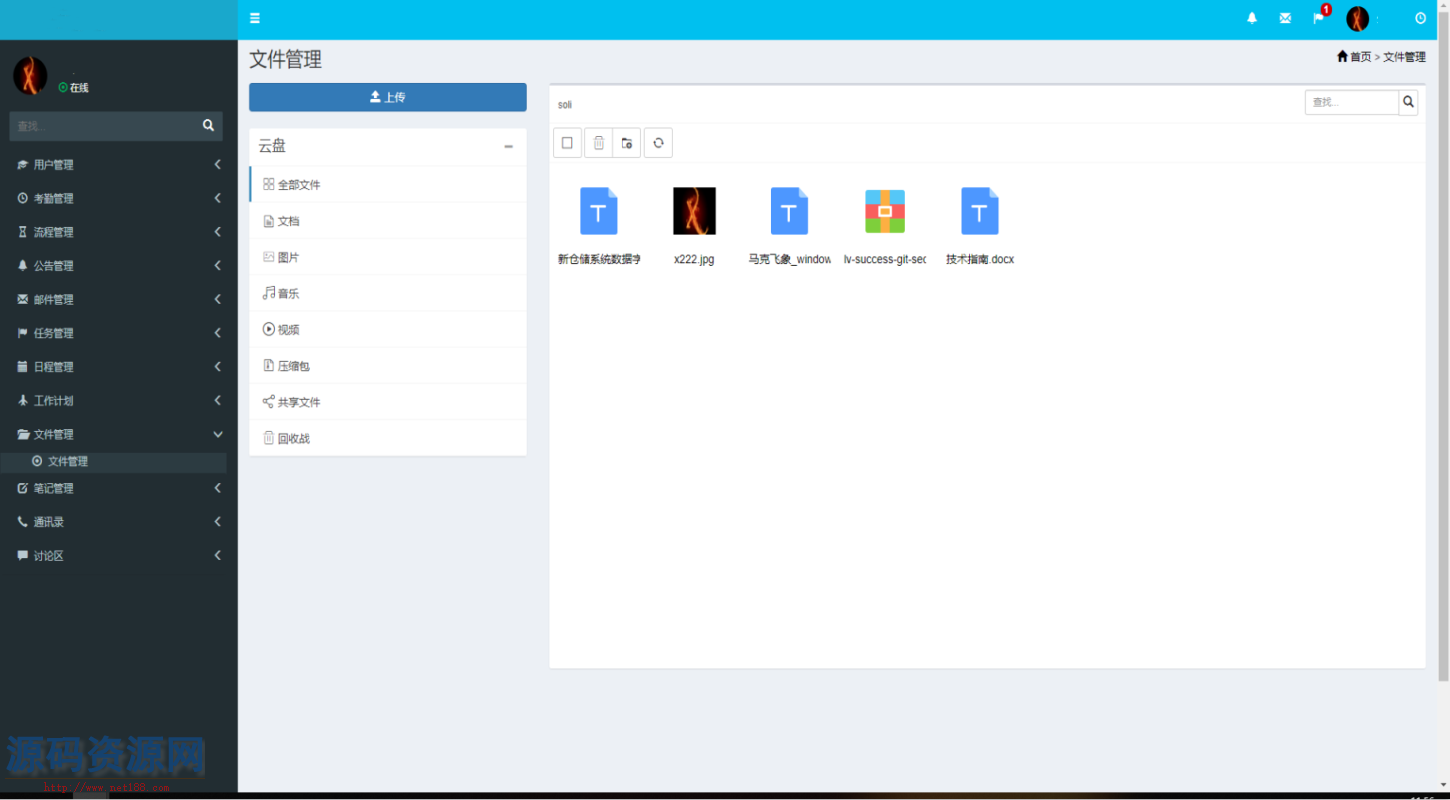Click the page vertical scrollbar
1450x800 pixels.
tap(1443, 360)
